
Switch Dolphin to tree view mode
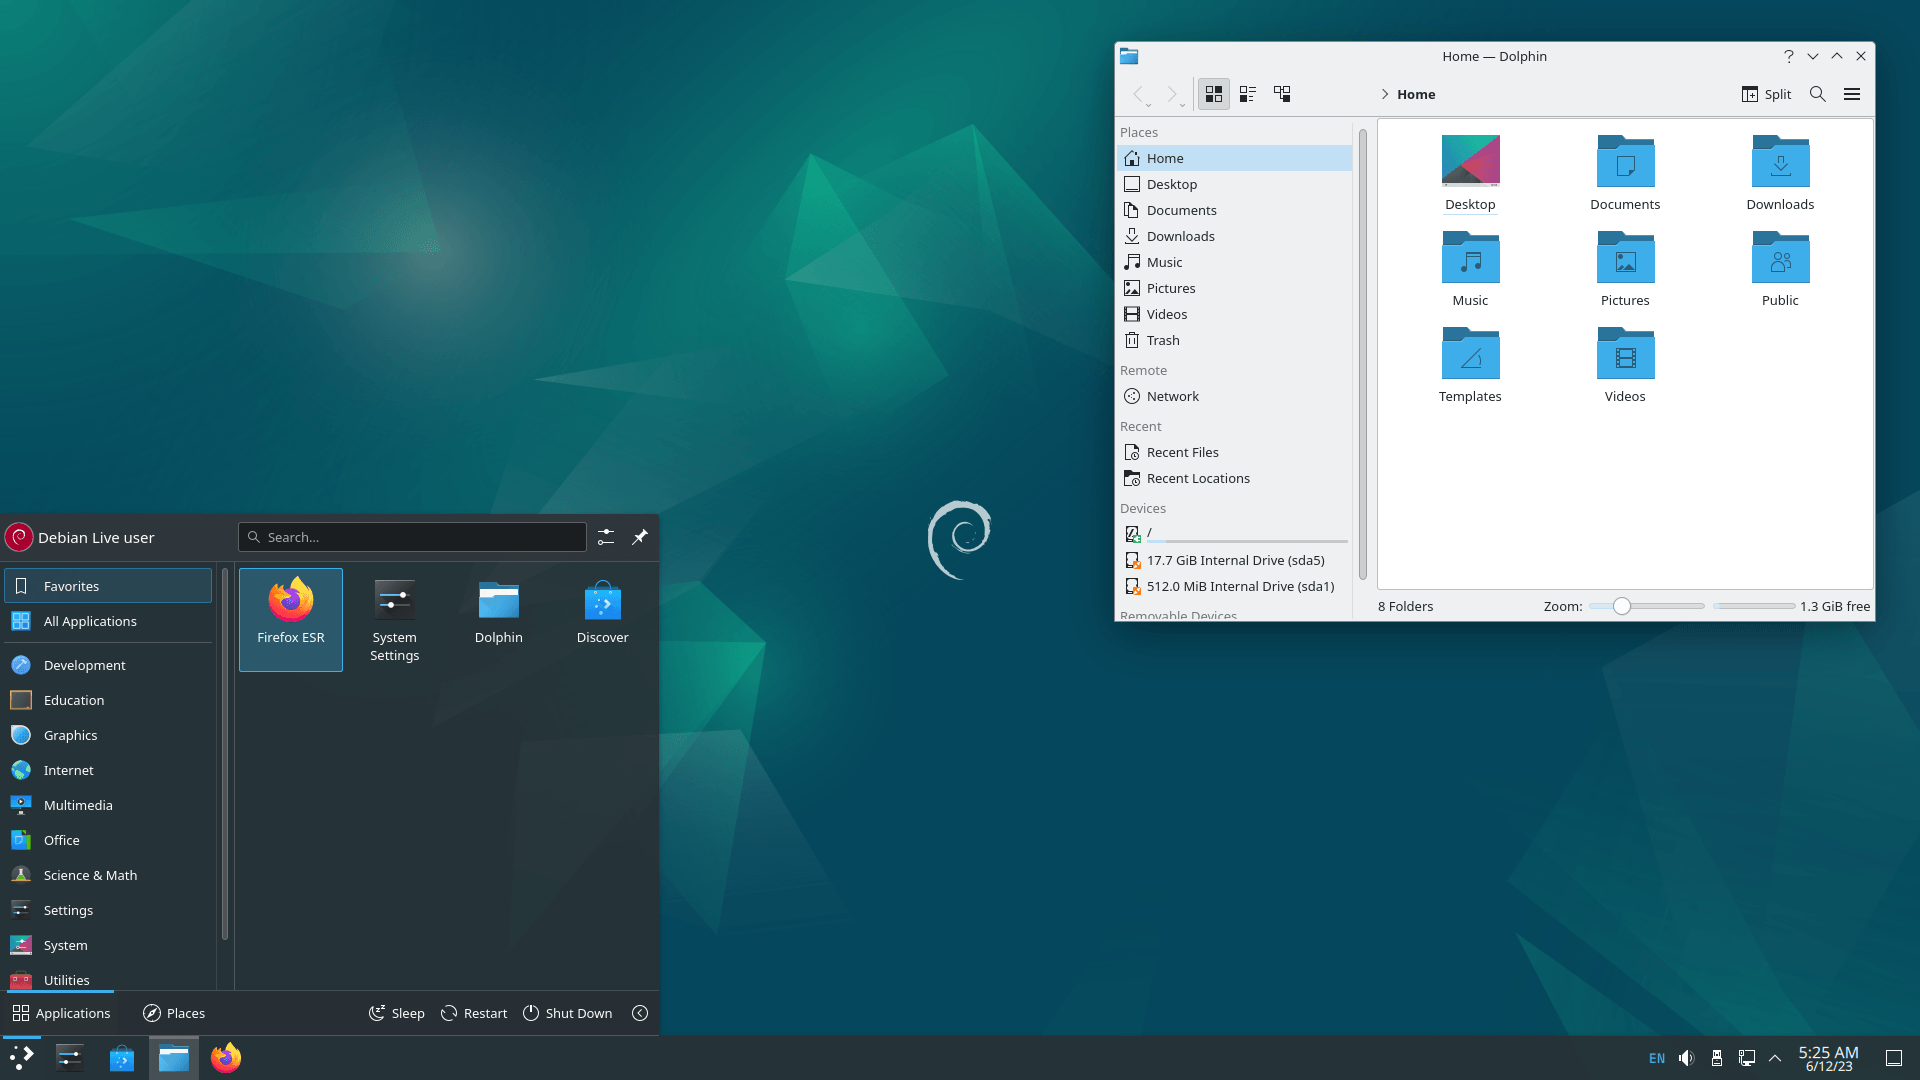pyautogui.click(x=1282, y=93)
